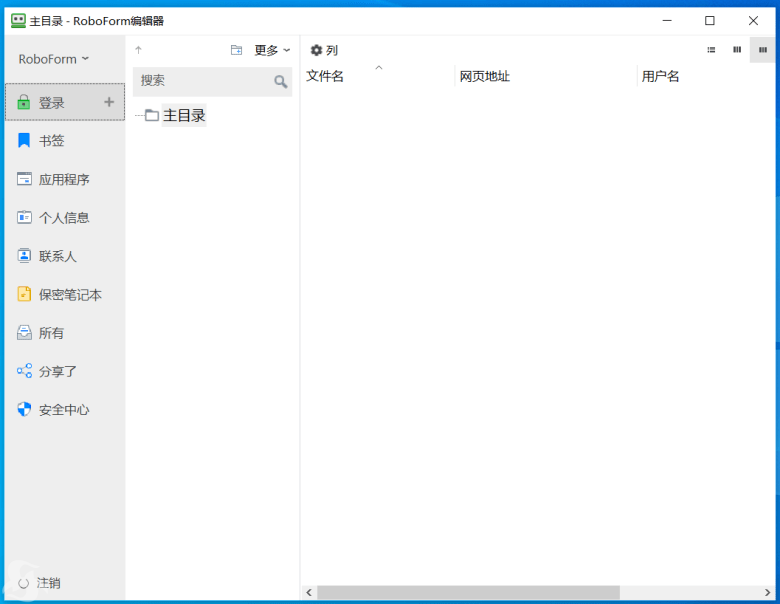Click the horizontal scrollbar right arrow
Image resolution: width=780 pixels, height=604 pixels.
pos(767,593)
